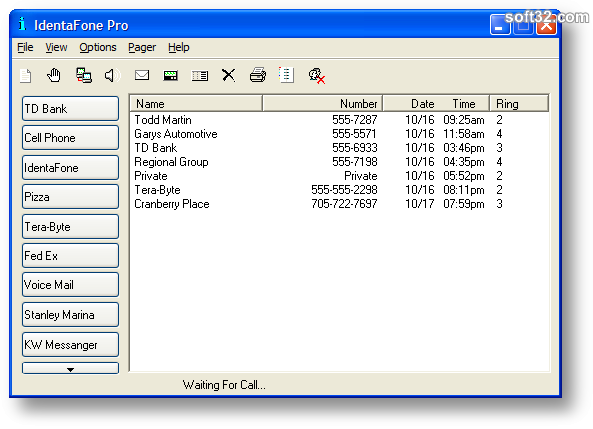Image resolution: width=593 pixels, height=429 pixels.
Task: Click the hand stop toolbar icon
Action: [54, 75]
